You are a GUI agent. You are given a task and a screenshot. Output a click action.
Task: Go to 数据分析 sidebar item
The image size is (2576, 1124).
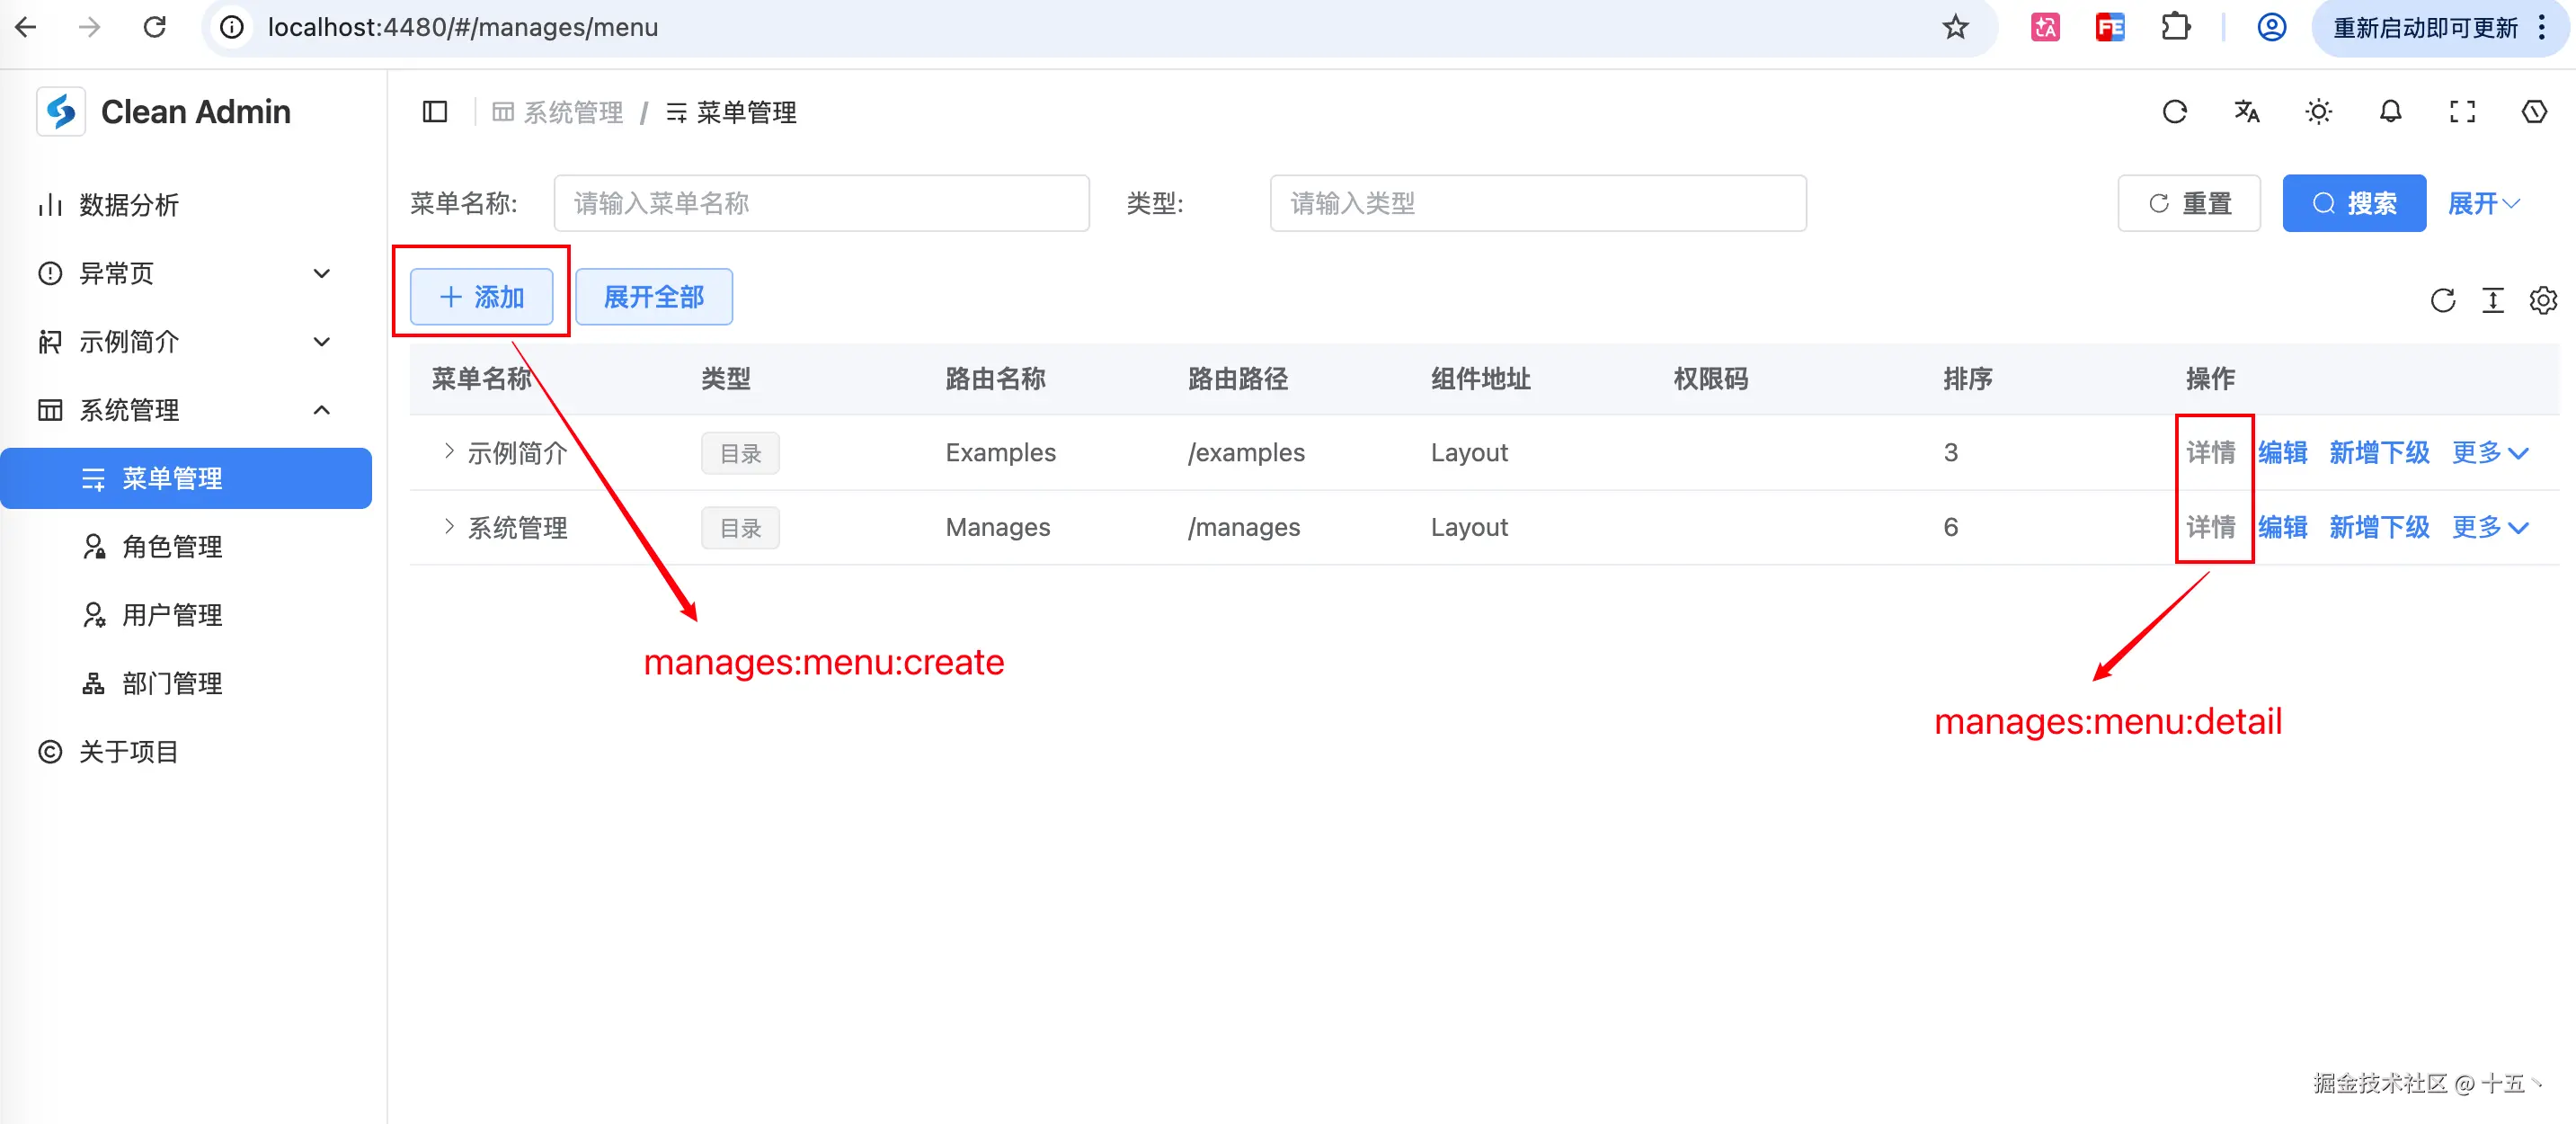tap(129, 205)
